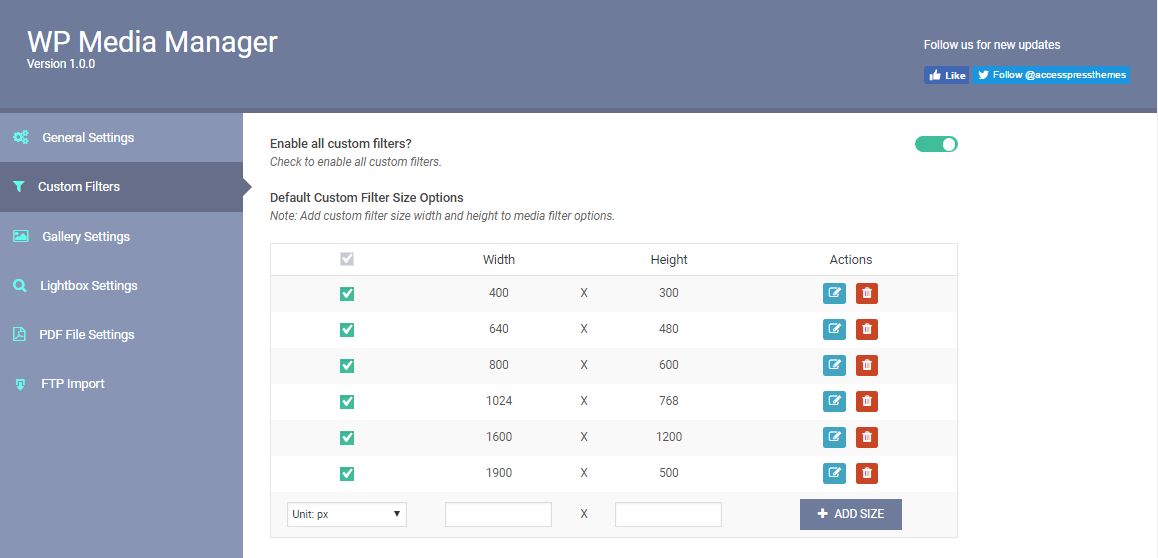Delete the 800 x 600 size row
The image size is (1158, 558).
pos(867,365)
